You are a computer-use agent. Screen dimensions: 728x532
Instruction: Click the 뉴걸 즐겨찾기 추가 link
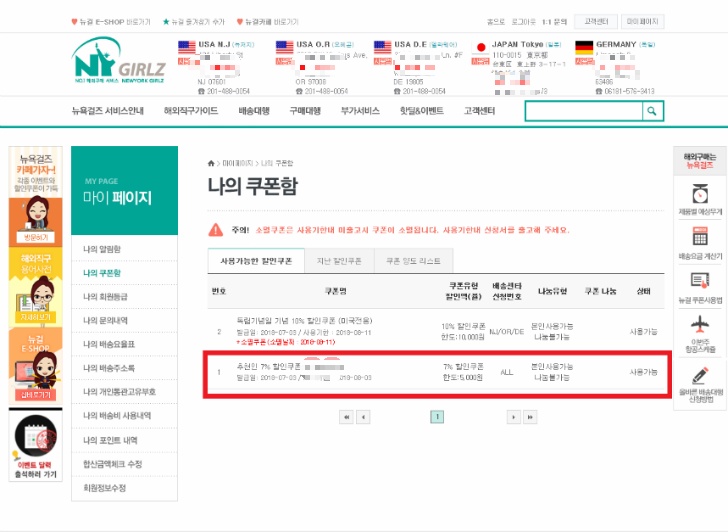194,22
